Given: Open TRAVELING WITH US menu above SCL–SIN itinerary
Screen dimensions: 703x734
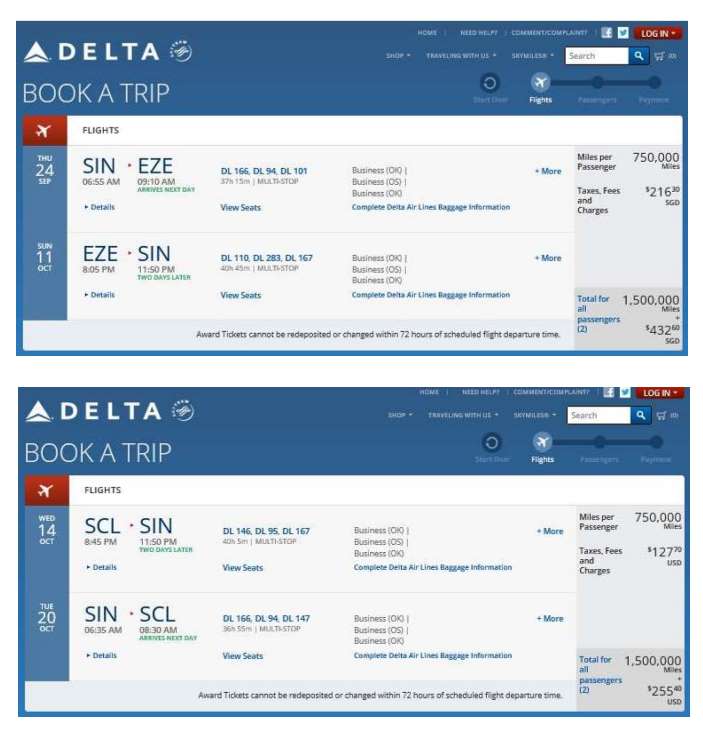Looking at the screenshot, I should (x=463, y=415).
